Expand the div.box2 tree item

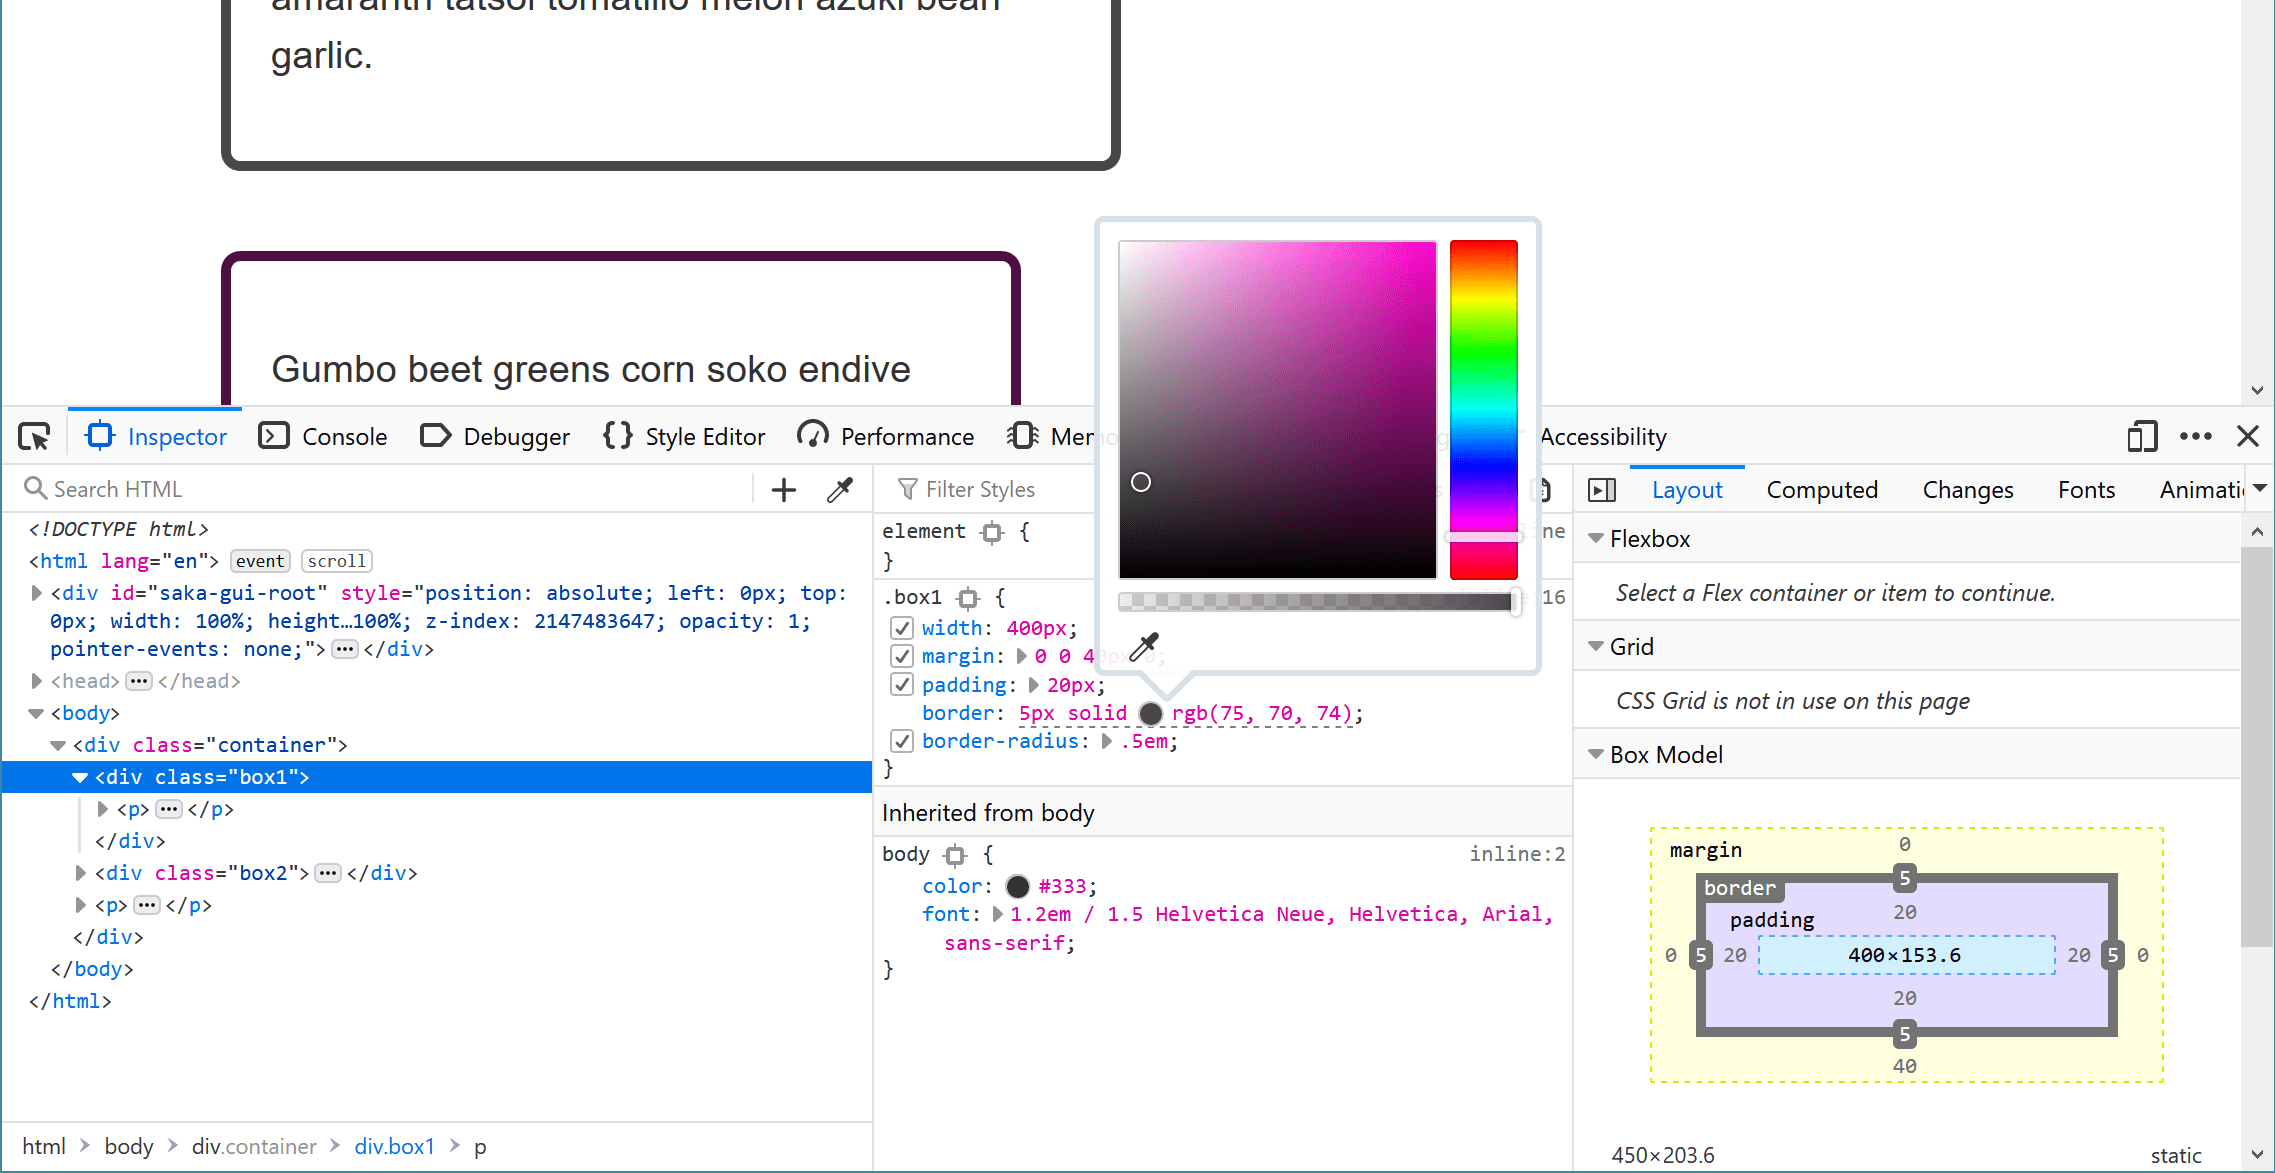tap(76, 871)
